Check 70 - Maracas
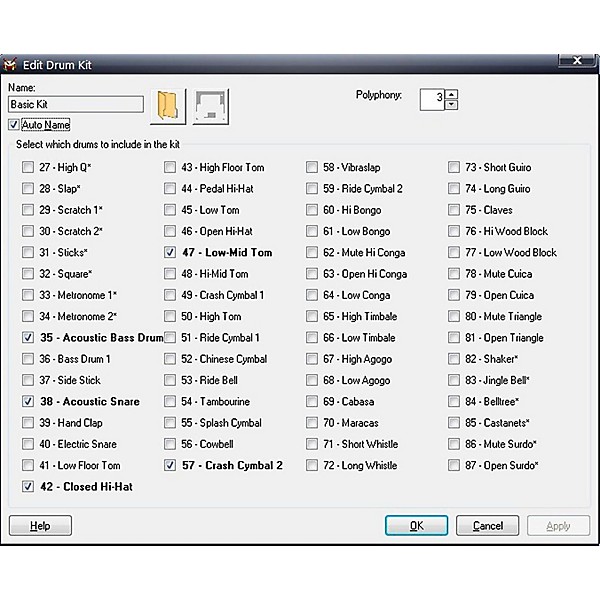The width and height of the screenshot is (600, 600). point(312,423)
